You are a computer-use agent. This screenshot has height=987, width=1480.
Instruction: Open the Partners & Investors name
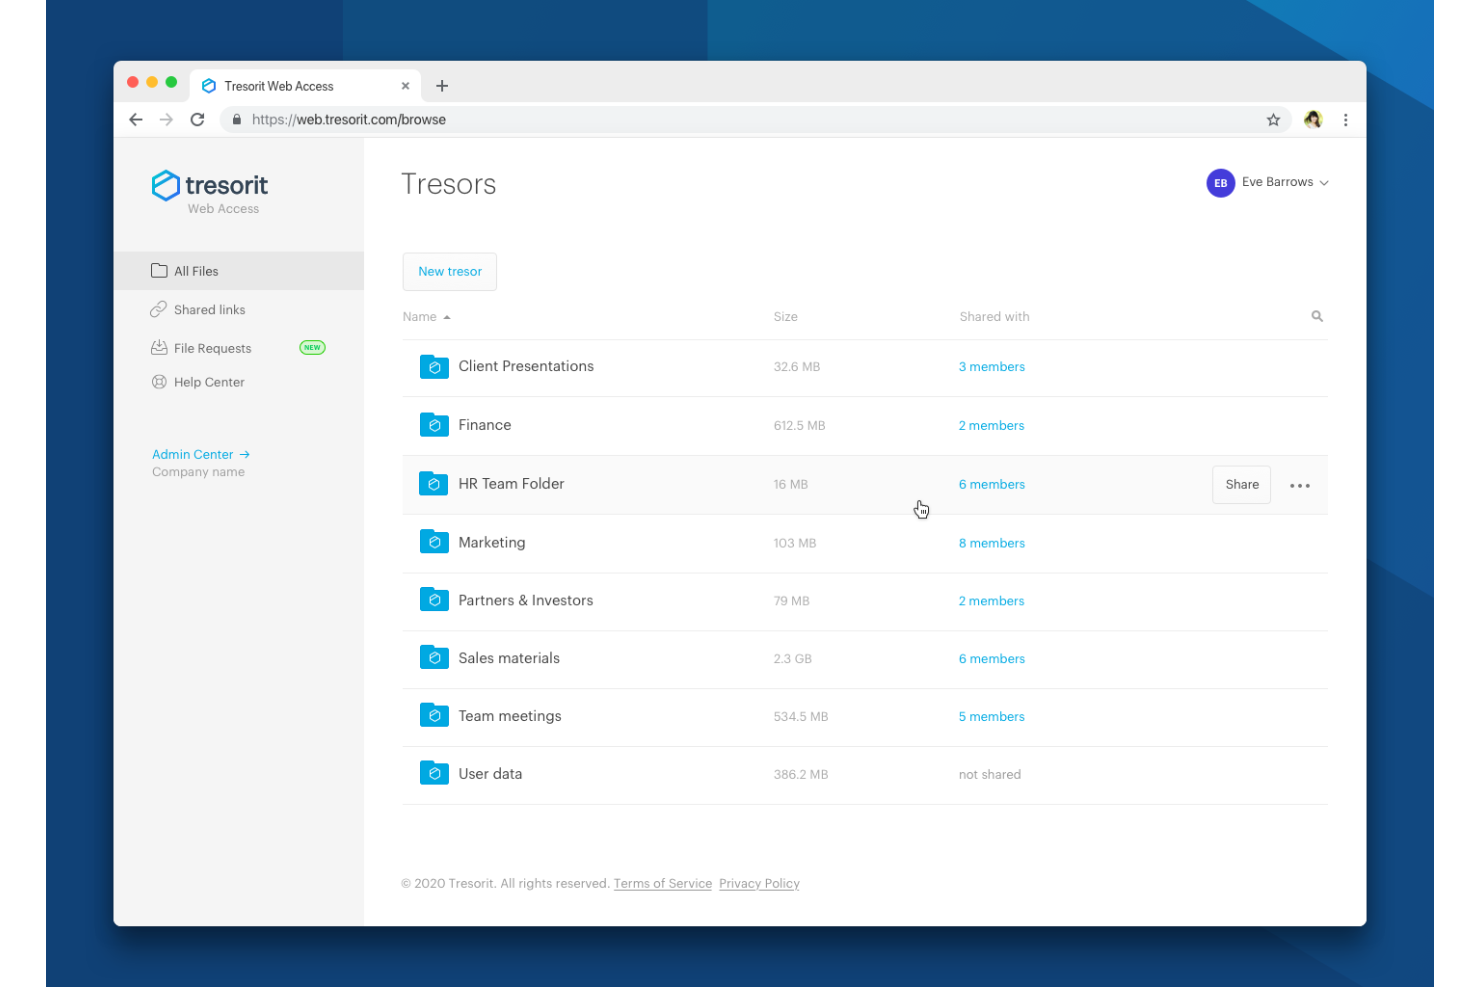tap(526, 600)
